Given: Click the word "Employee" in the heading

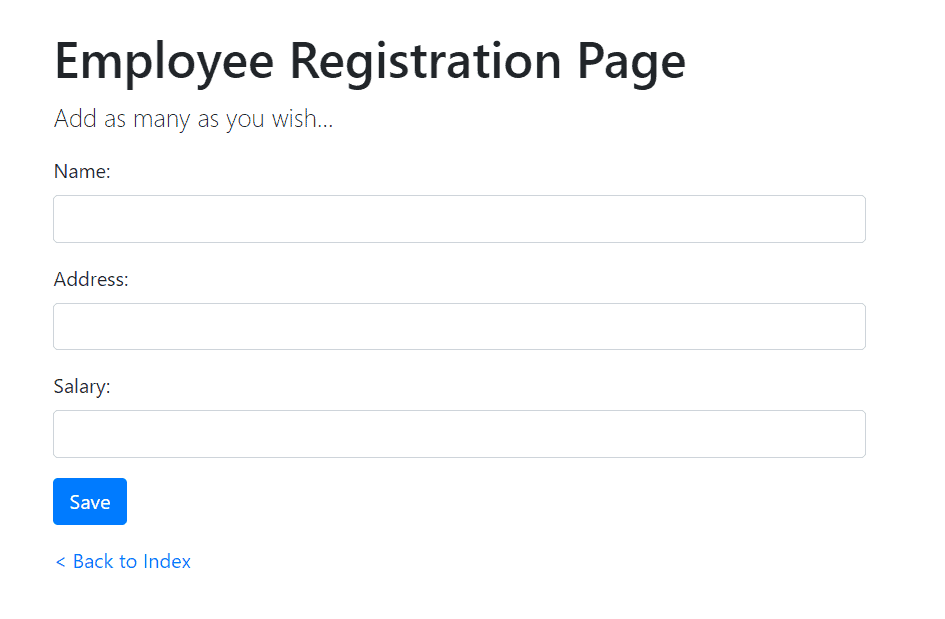Looking at the screenshot, I should (164, 61).
